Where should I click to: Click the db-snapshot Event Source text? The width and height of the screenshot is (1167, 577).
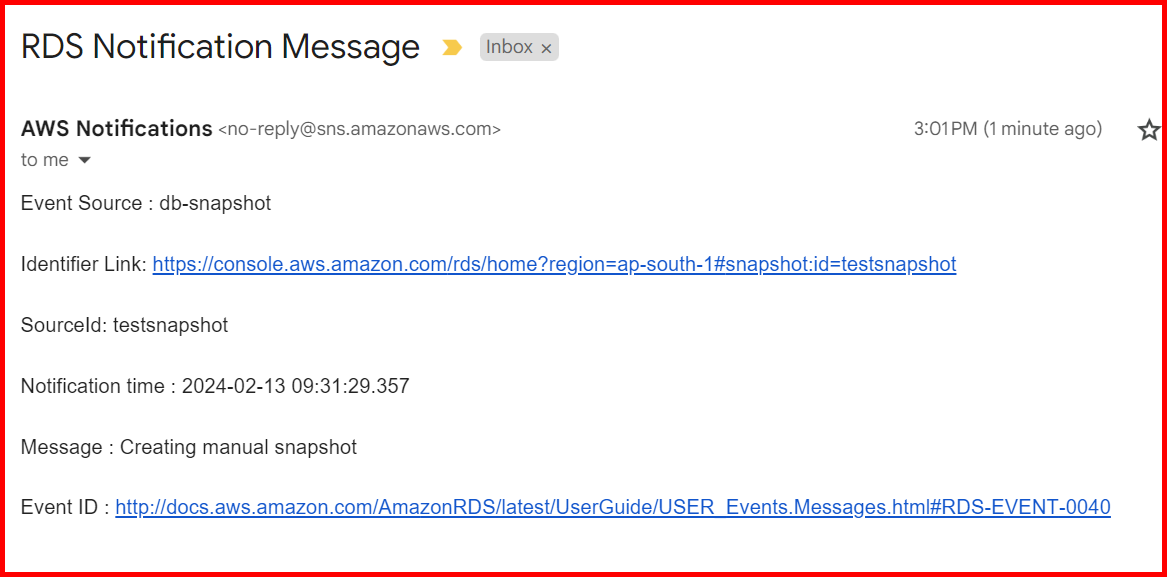[215, 203]
